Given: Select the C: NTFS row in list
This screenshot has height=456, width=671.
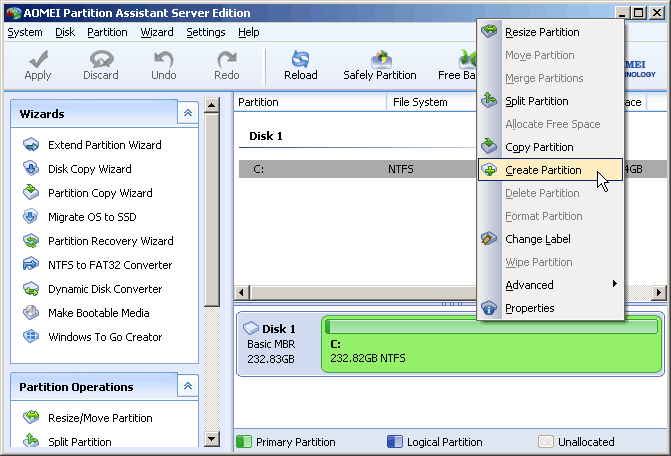Looking at the screenshot, I should (x=452, y=169).
